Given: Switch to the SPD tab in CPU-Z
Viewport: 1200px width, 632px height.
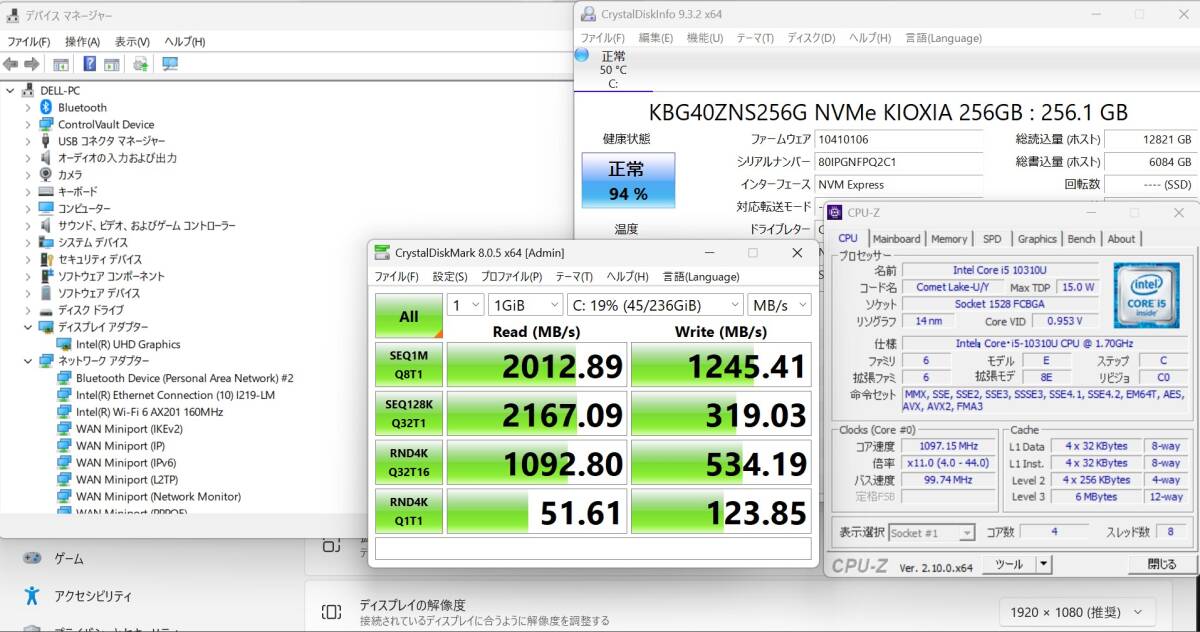Looking at the screenshot, I should [x=992, y=239].
